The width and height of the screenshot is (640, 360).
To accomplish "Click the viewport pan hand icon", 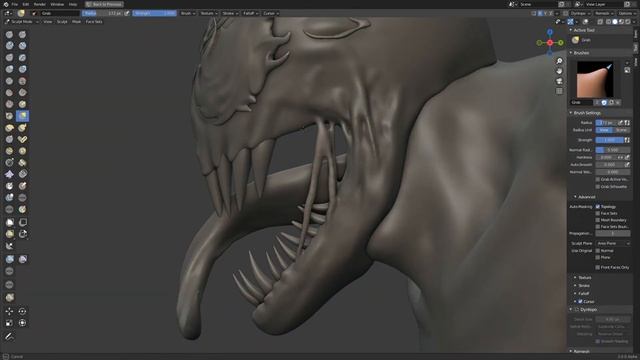I will (559, 71).
